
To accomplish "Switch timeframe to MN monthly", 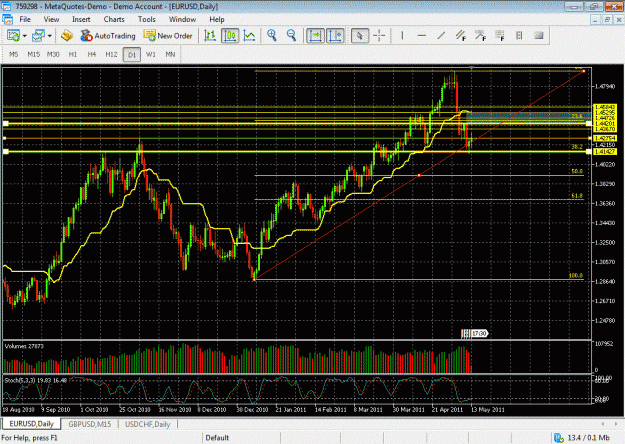I will click(170, 54).
